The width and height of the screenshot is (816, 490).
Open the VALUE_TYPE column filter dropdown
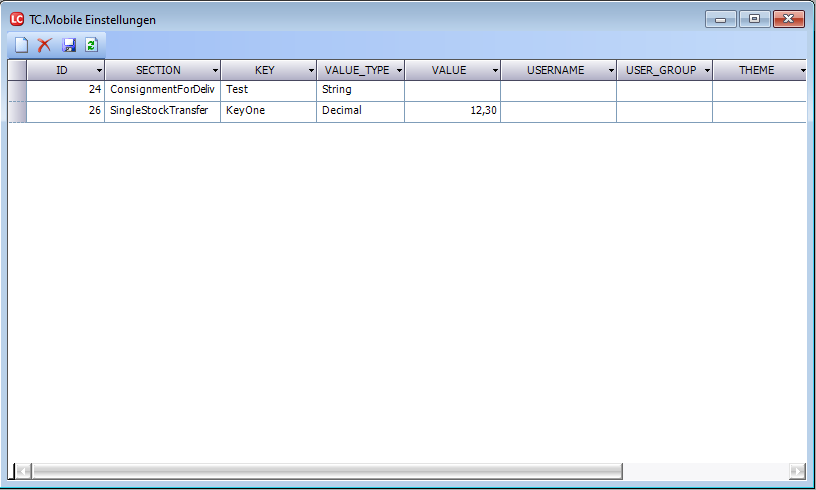(x=398, y=71)
